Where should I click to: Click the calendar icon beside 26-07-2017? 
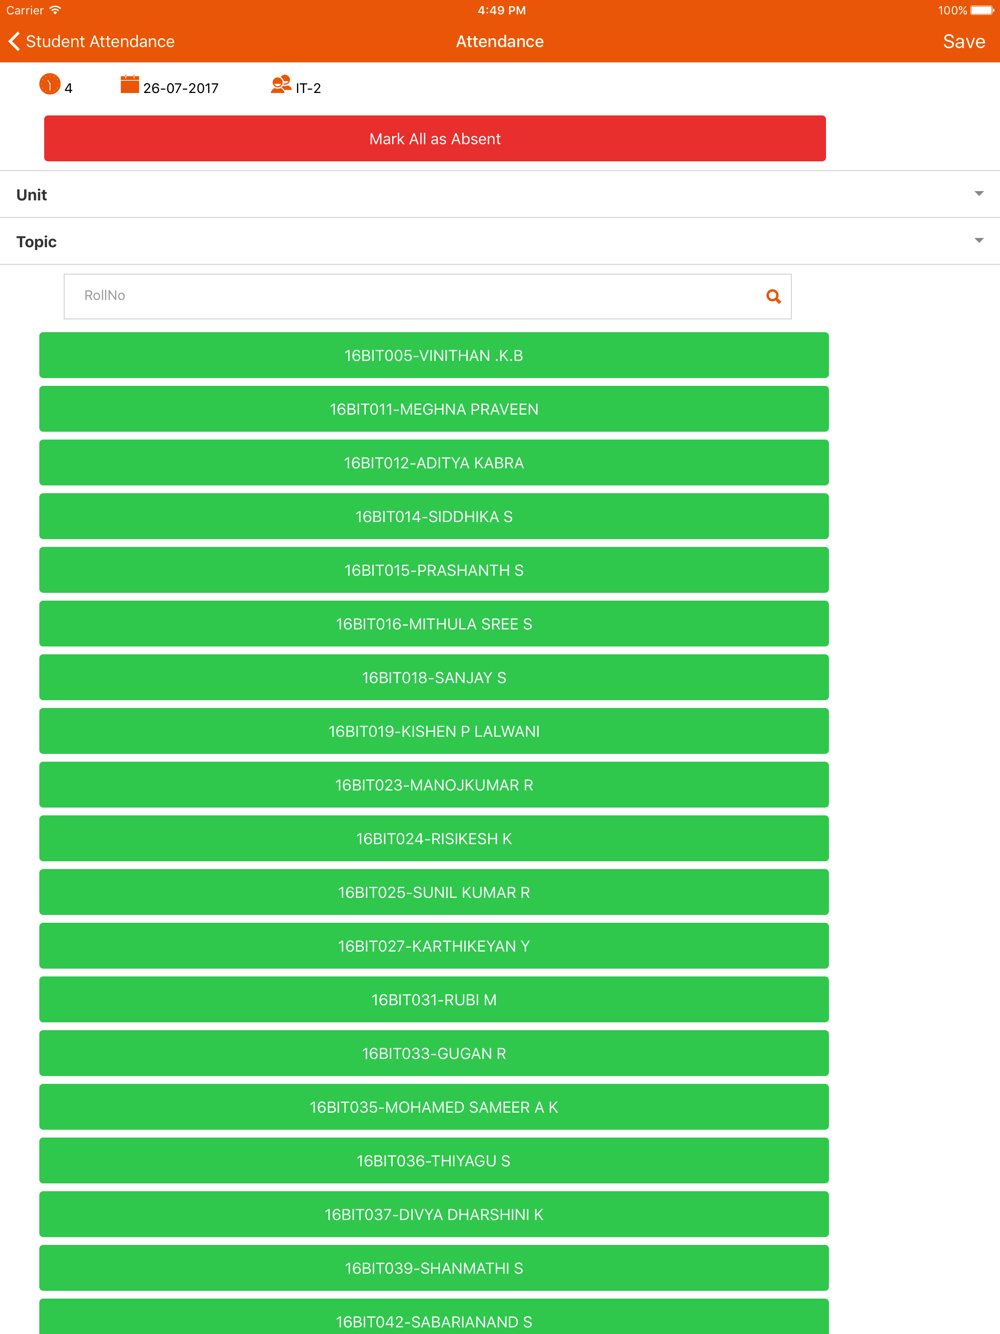129,84
